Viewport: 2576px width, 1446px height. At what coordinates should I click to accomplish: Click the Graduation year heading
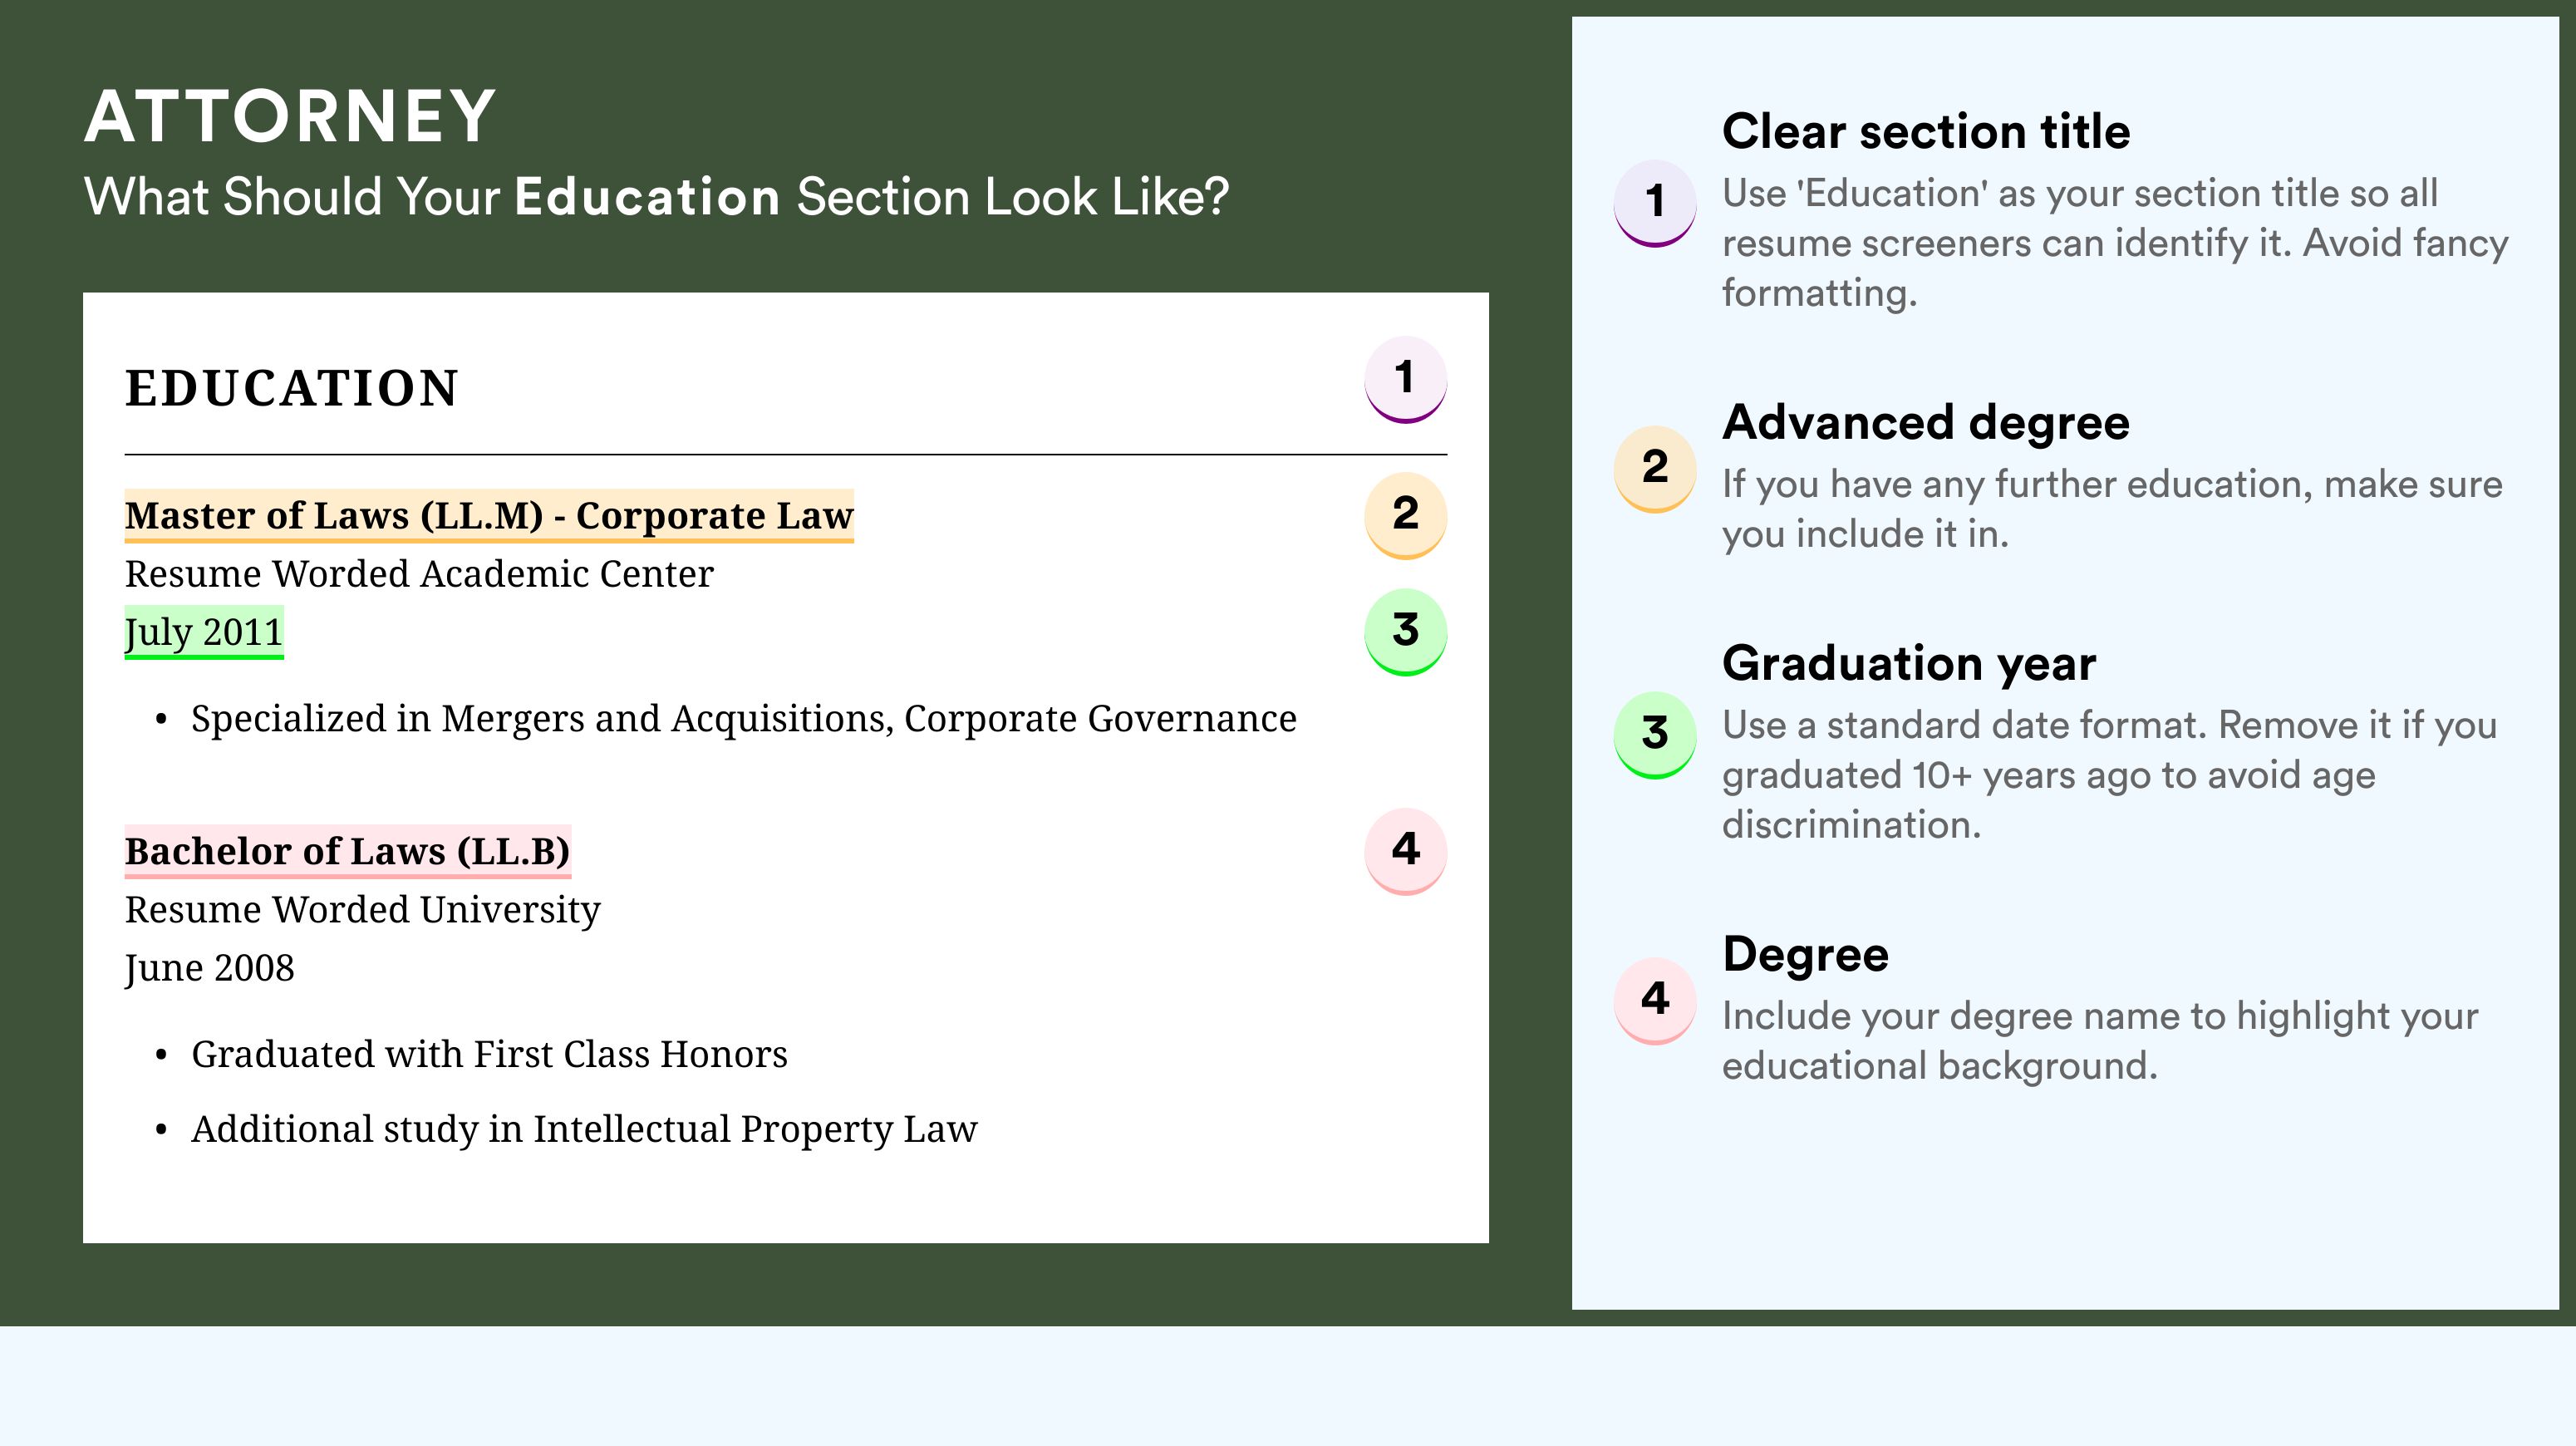1909,664
